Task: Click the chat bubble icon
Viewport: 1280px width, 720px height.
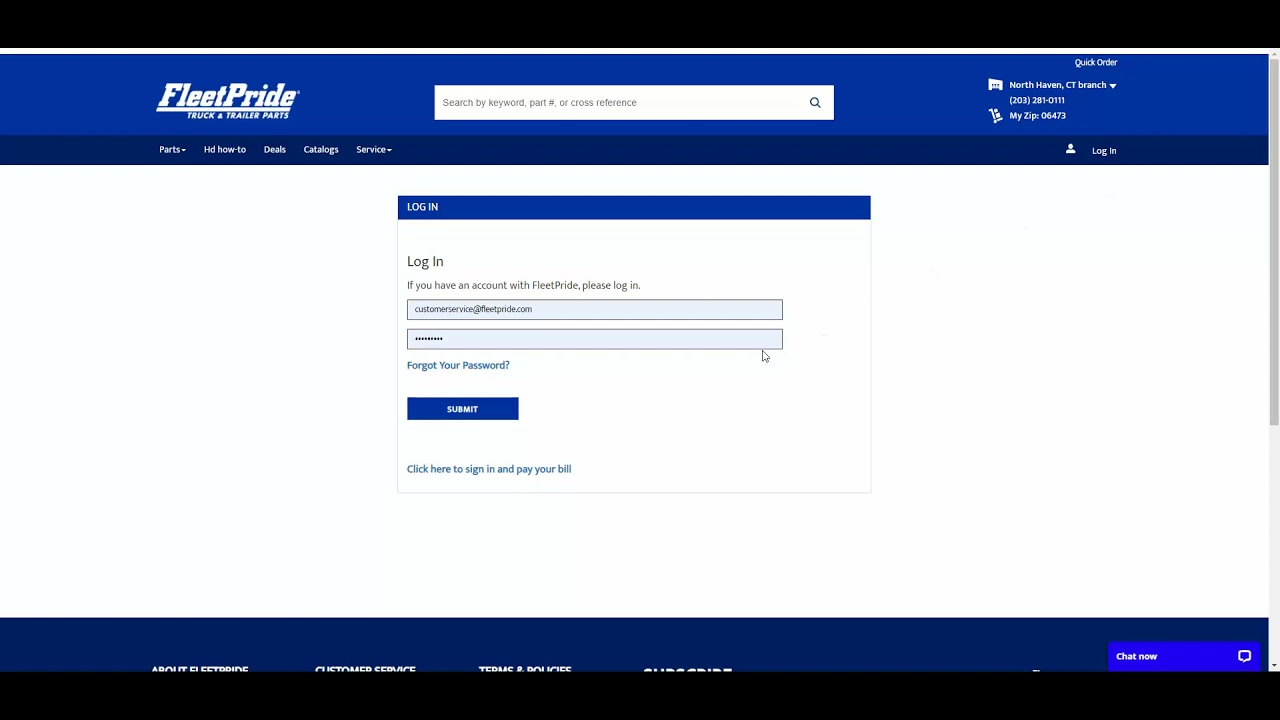Action: [1244, 656]
